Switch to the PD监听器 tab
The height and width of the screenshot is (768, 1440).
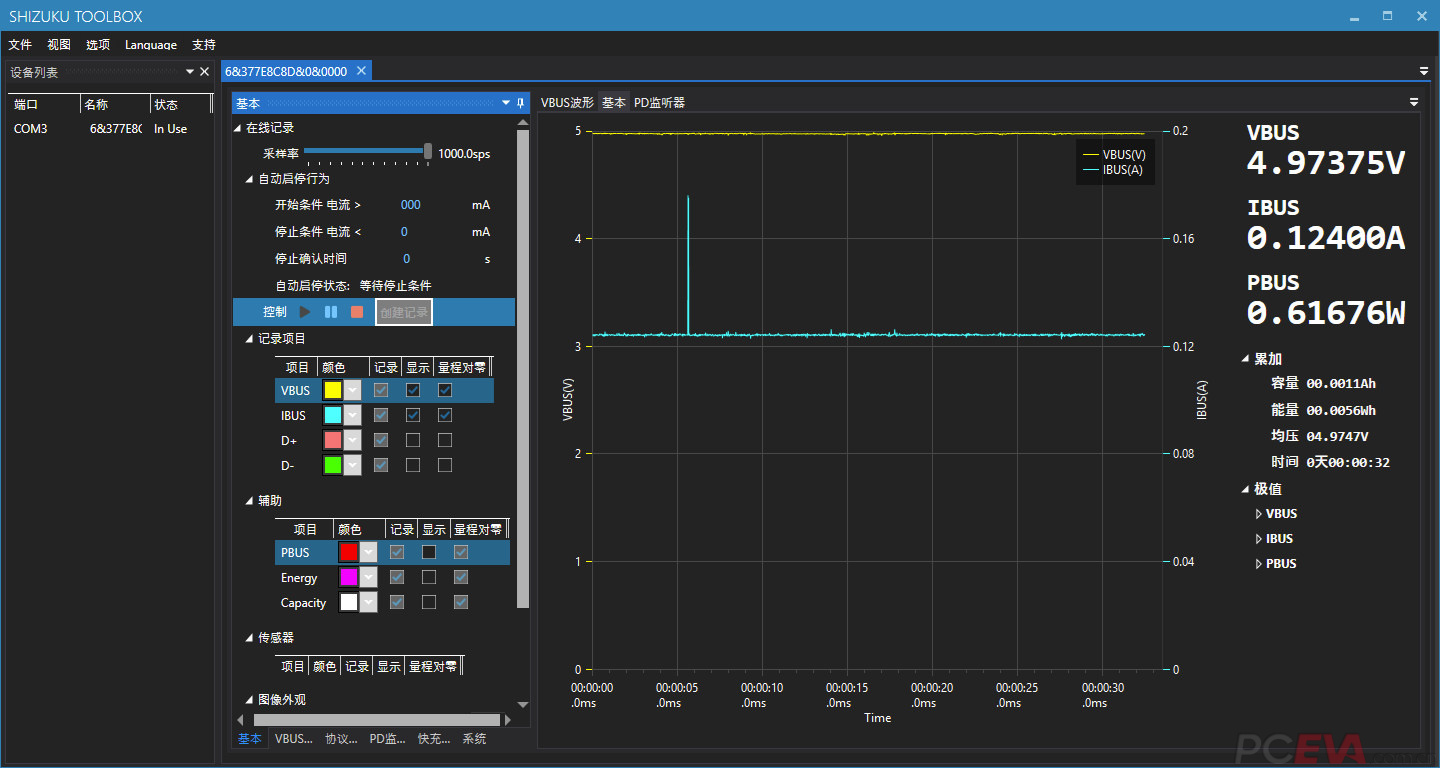[x=659, y=103]
